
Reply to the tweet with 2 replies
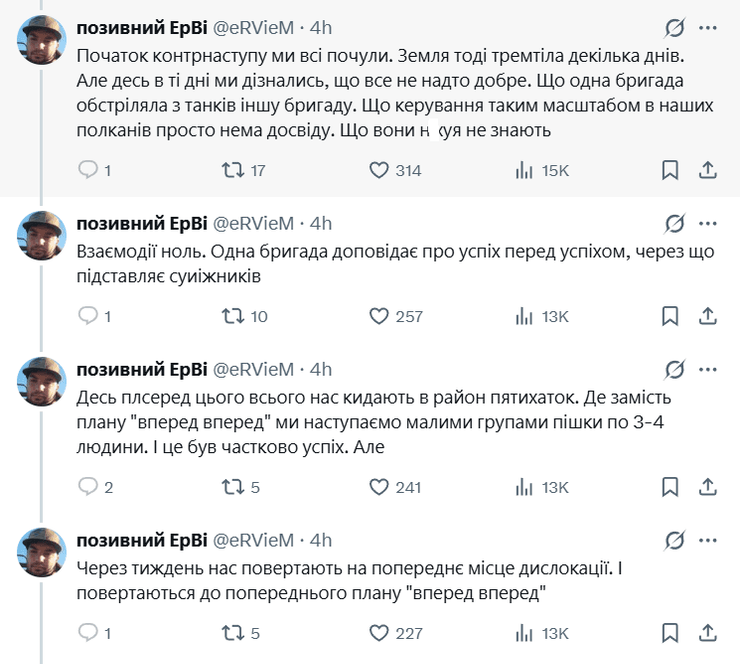[89, 487]
